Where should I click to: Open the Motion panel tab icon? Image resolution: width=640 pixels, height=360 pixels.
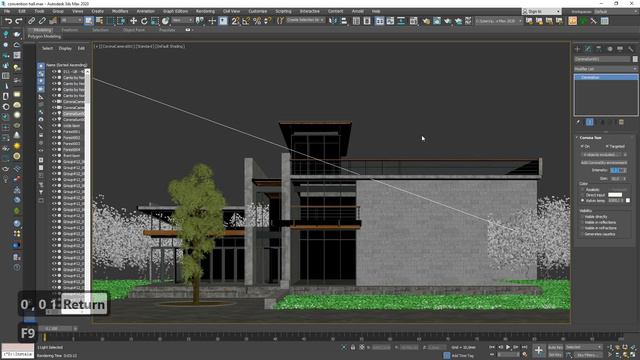(610, 49)
